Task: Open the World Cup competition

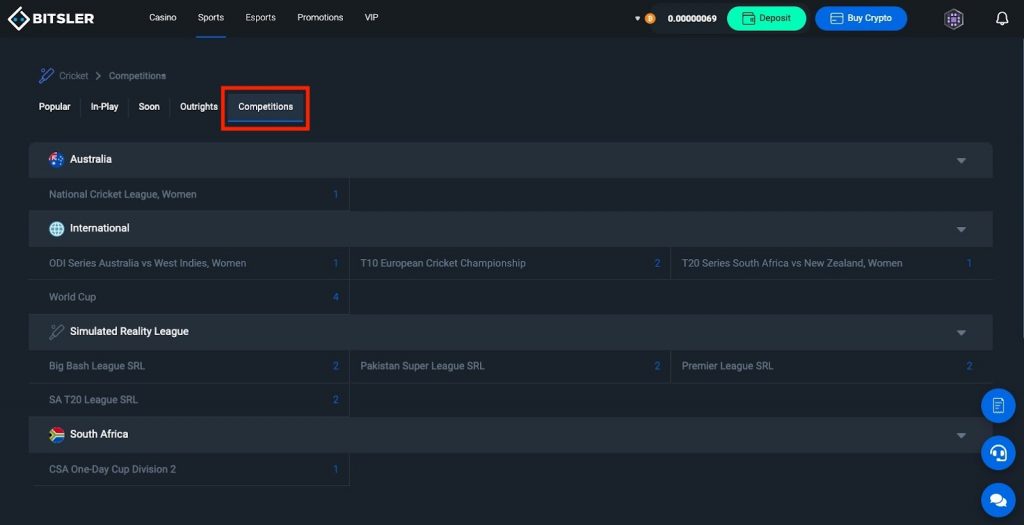Action: pyautogui.click(x=73, y=297)
